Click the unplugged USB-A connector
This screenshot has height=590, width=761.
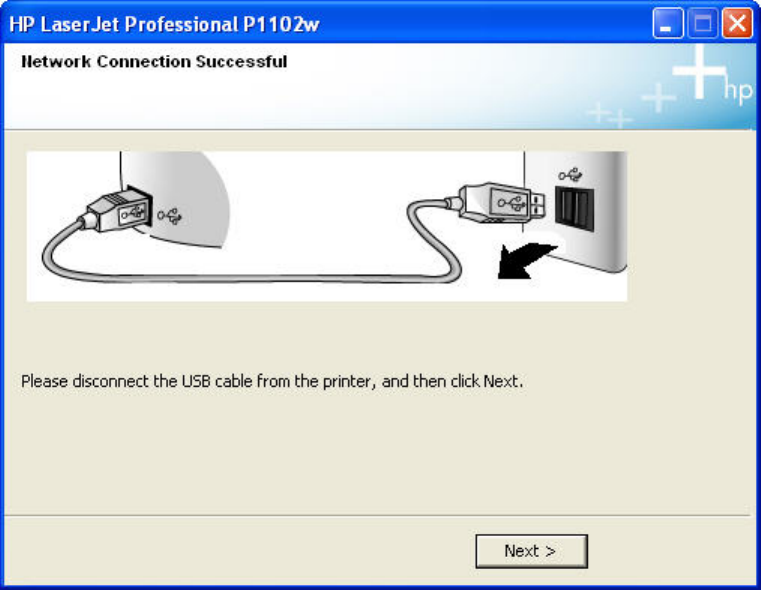498,202
